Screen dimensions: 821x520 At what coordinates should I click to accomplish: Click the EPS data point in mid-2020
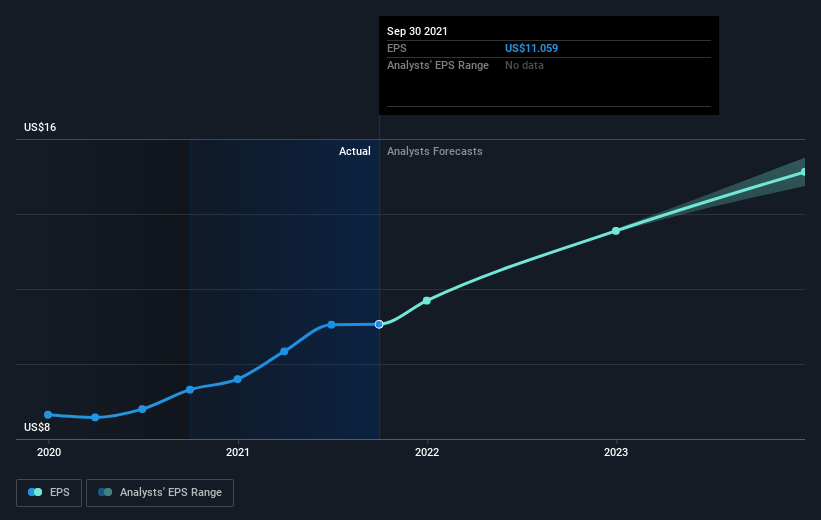tap(142, 409)
